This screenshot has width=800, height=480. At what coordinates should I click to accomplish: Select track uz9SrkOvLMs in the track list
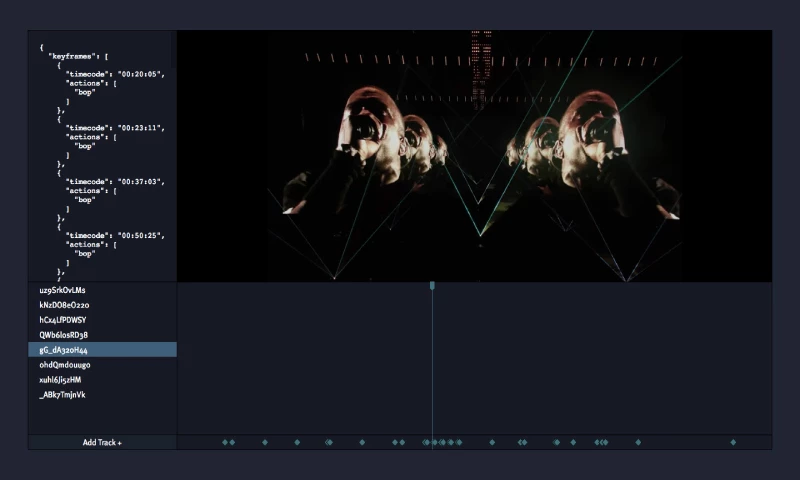click(62, 290)
